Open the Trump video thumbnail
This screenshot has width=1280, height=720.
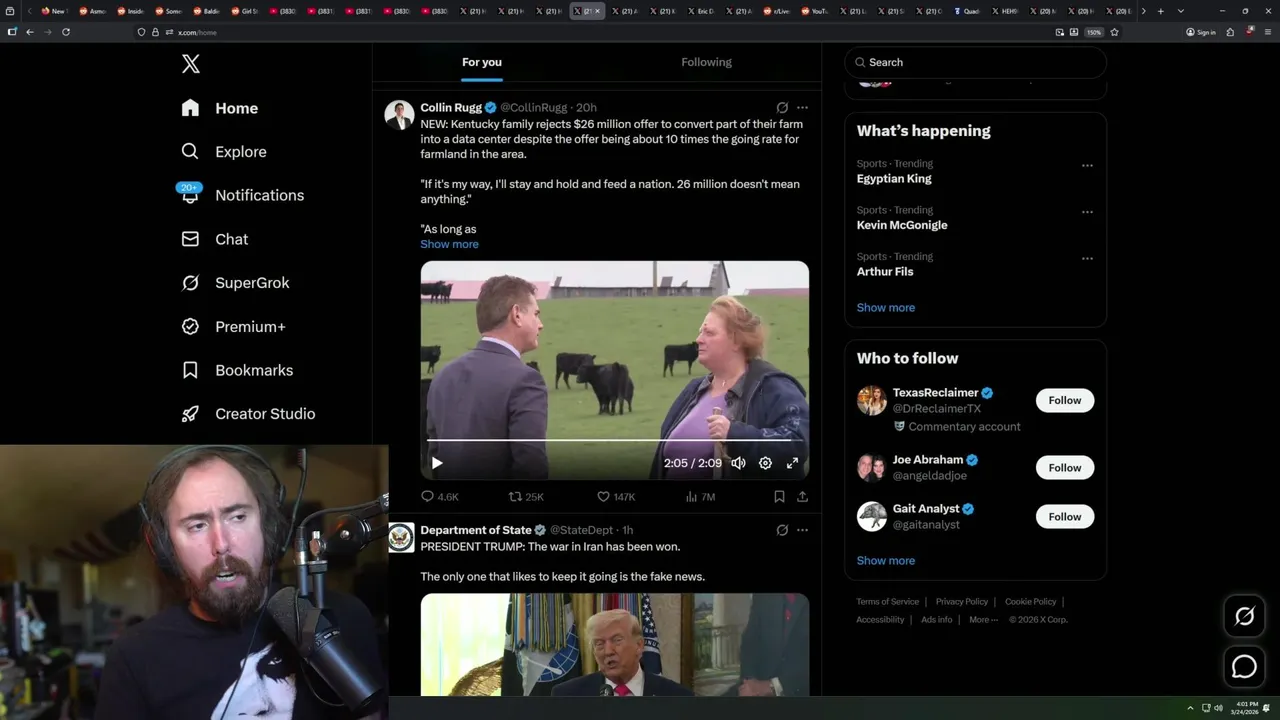(x=614, y=644)
